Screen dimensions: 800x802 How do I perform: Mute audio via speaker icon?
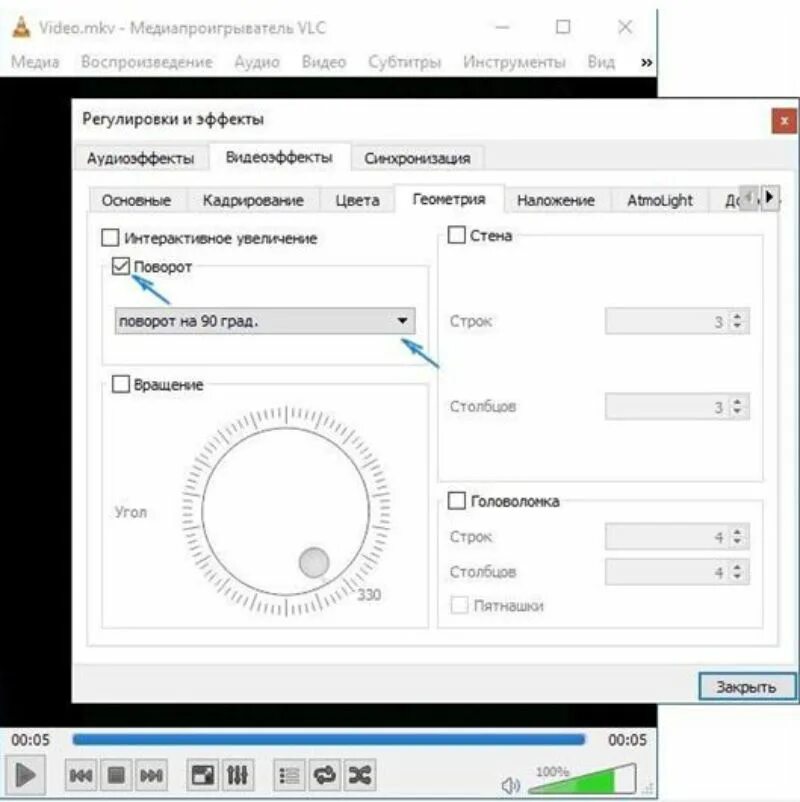click(510, 785)
